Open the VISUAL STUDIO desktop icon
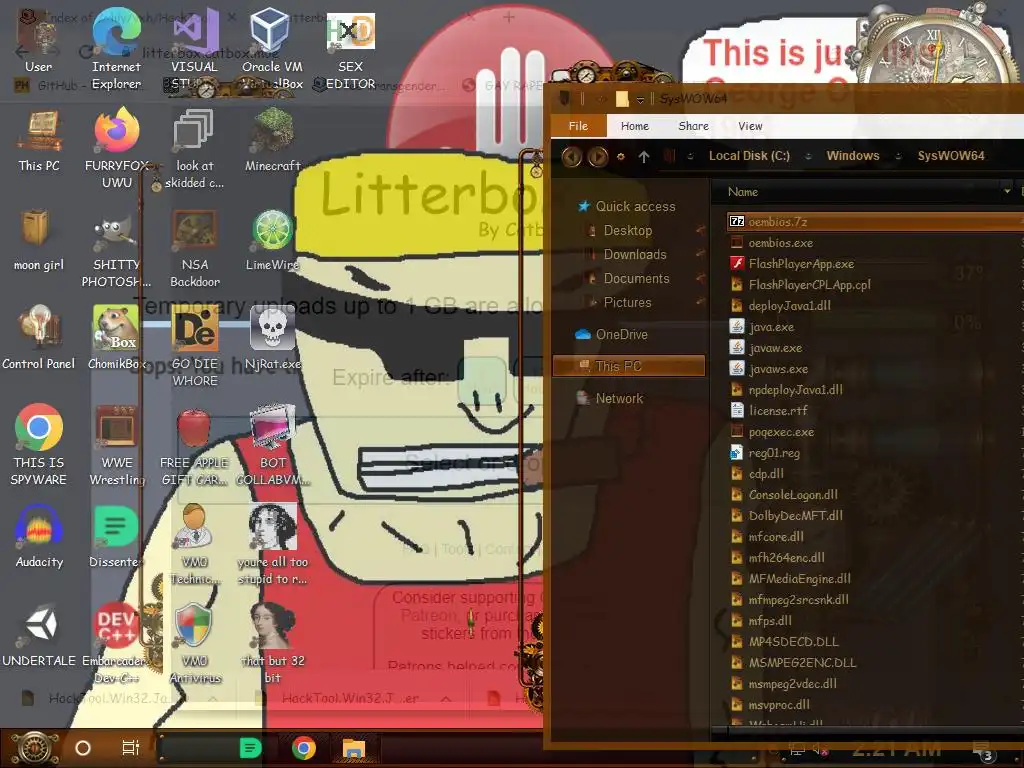This screenshot has width=1024, height=768. pos(195,49)
